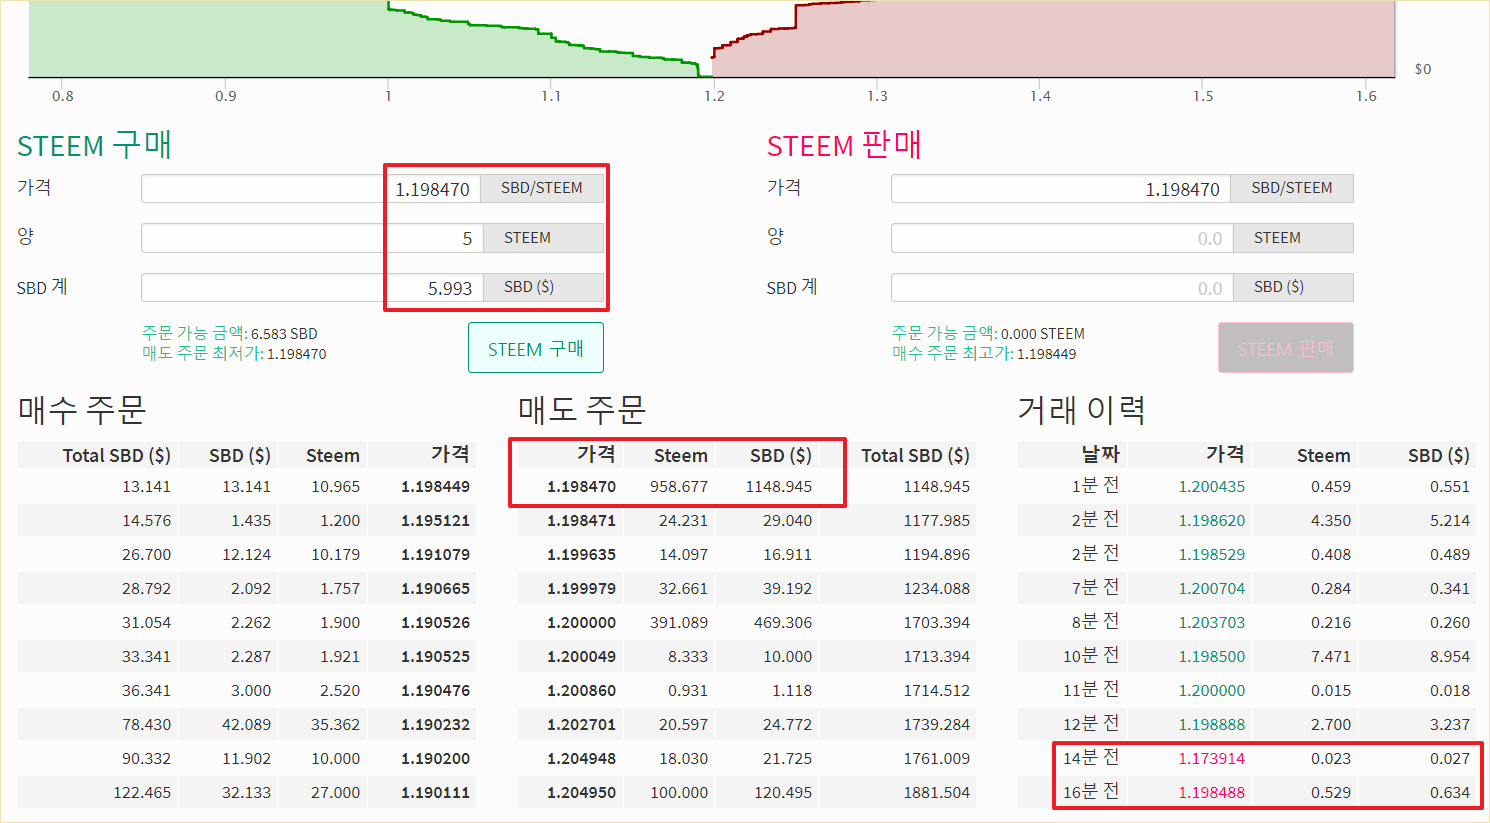Select buy order row priced 1.195121

point(246,521)
